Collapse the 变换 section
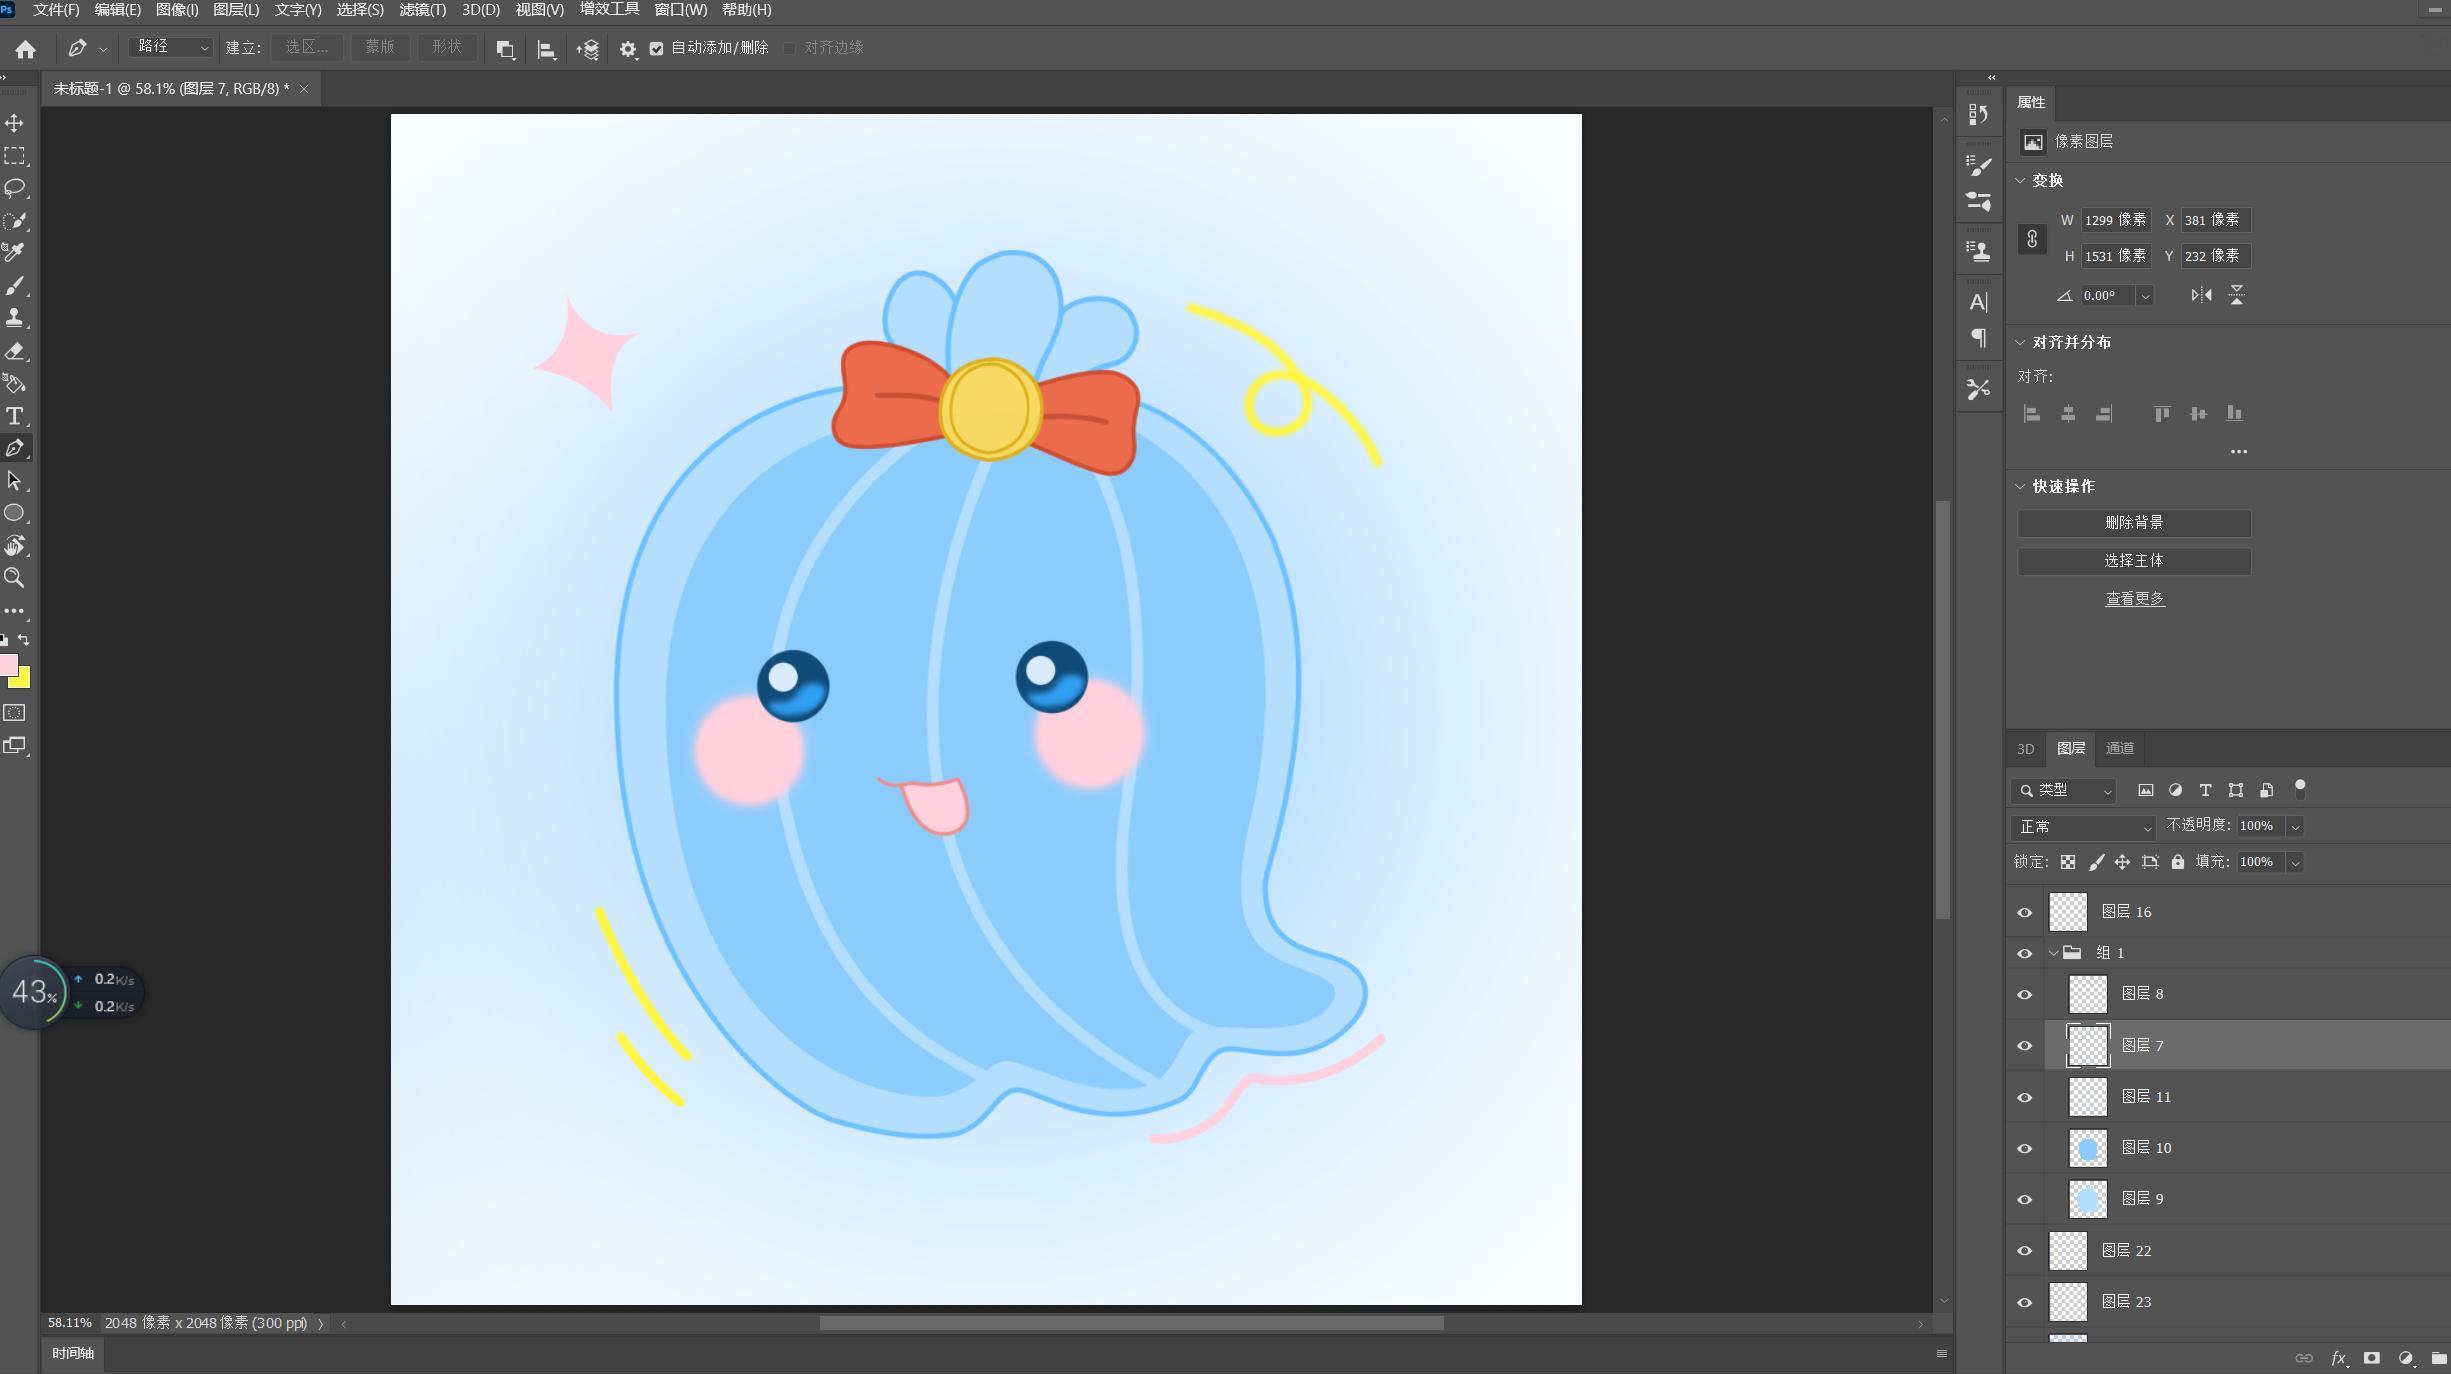2451x1374 pixels. pos(2020,181)
